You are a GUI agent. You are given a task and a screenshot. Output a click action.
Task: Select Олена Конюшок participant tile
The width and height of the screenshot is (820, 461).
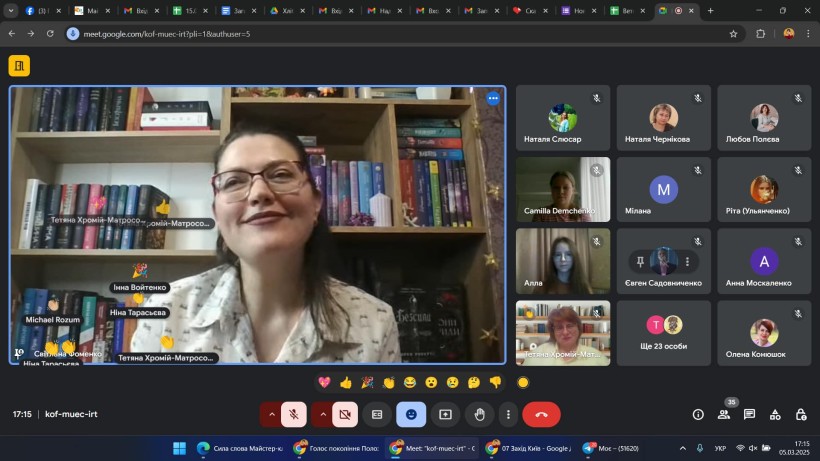point(764,333)
